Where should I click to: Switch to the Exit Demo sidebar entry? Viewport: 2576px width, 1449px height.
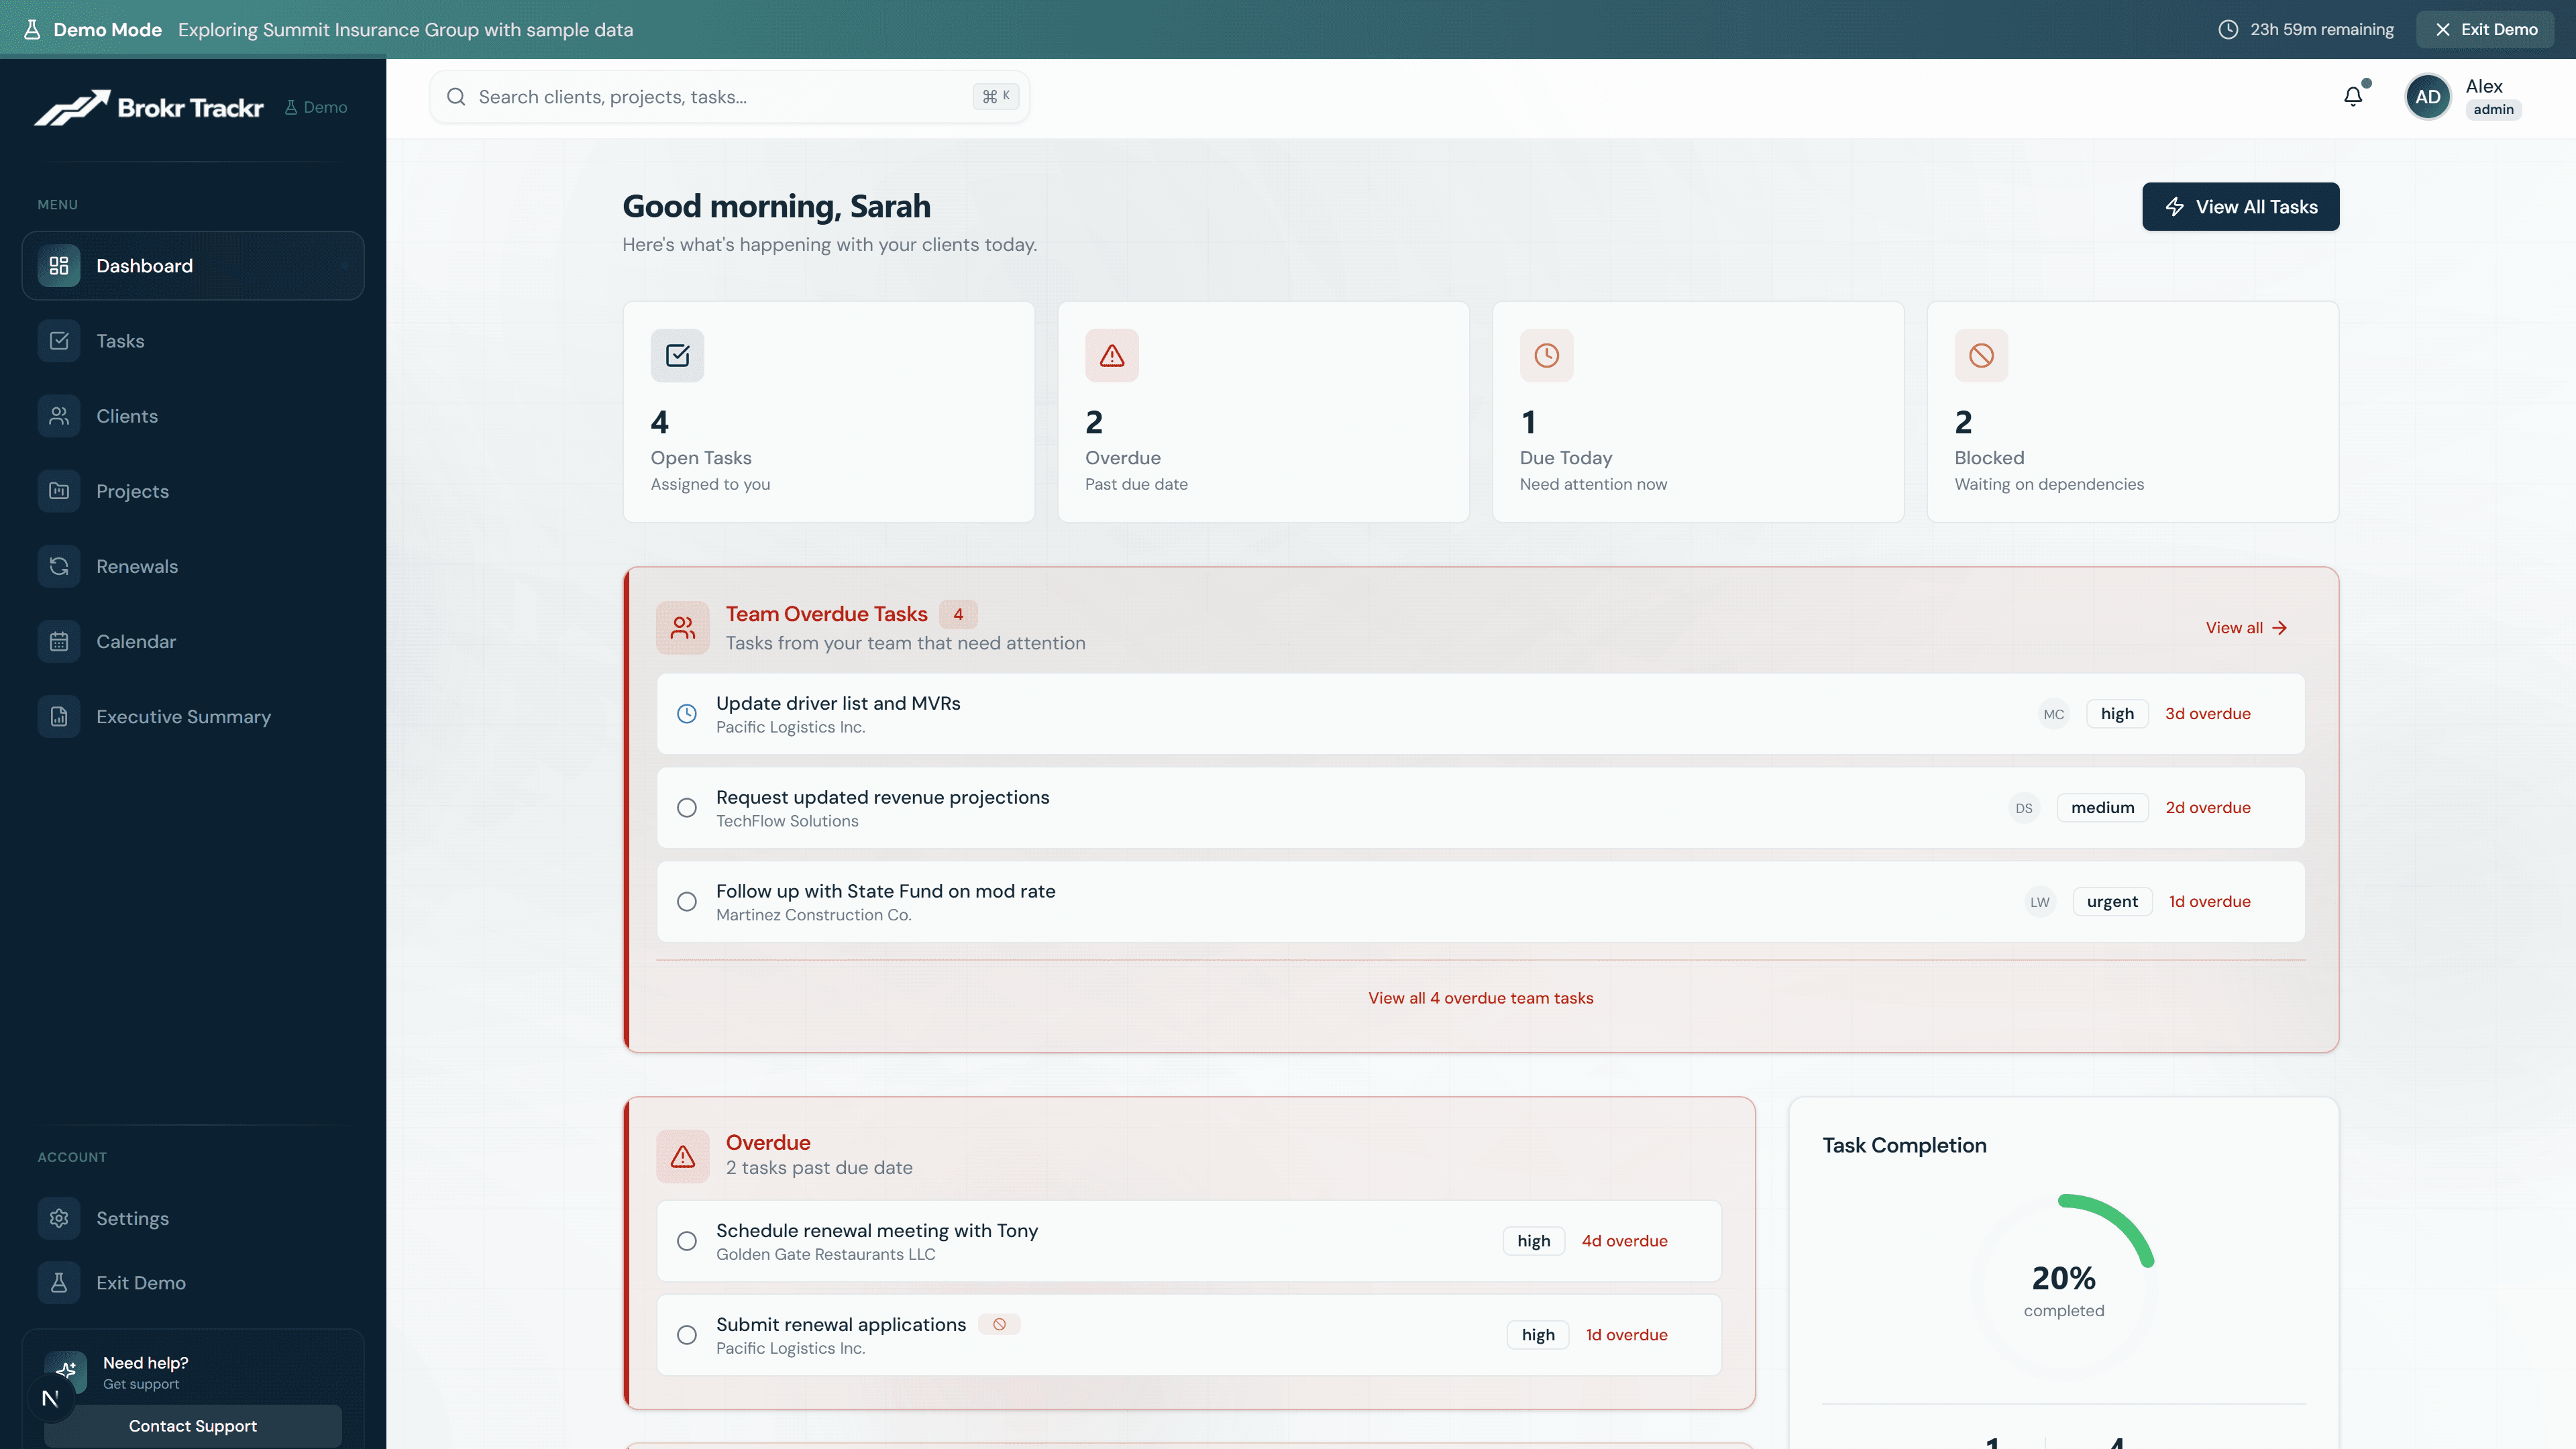pyautogui.click(x=140, y=1283)
